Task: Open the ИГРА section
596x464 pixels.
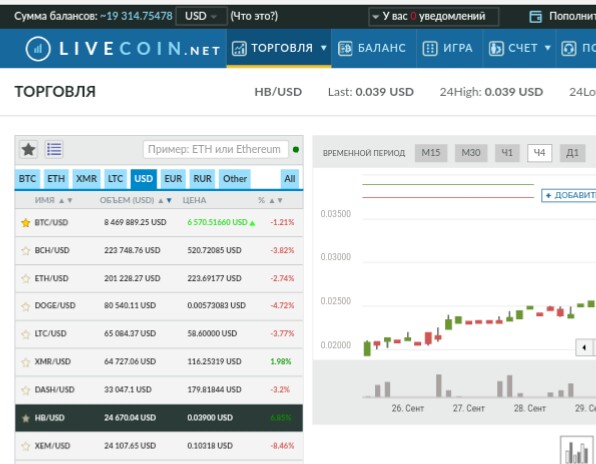Action: 448,48
